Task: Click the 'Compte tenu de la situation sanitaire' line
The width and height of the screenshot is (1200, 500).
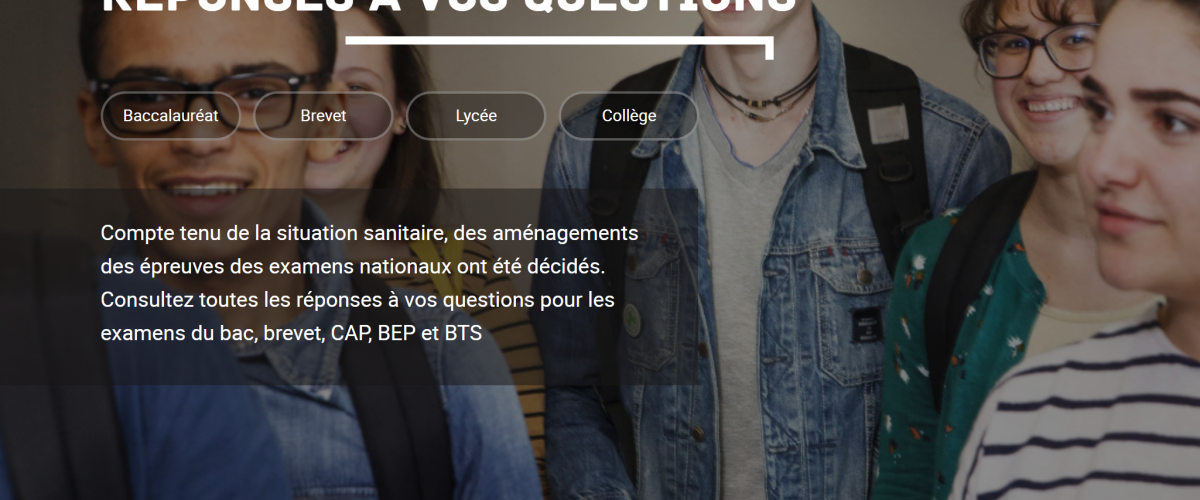Action: tap(369, 233)
